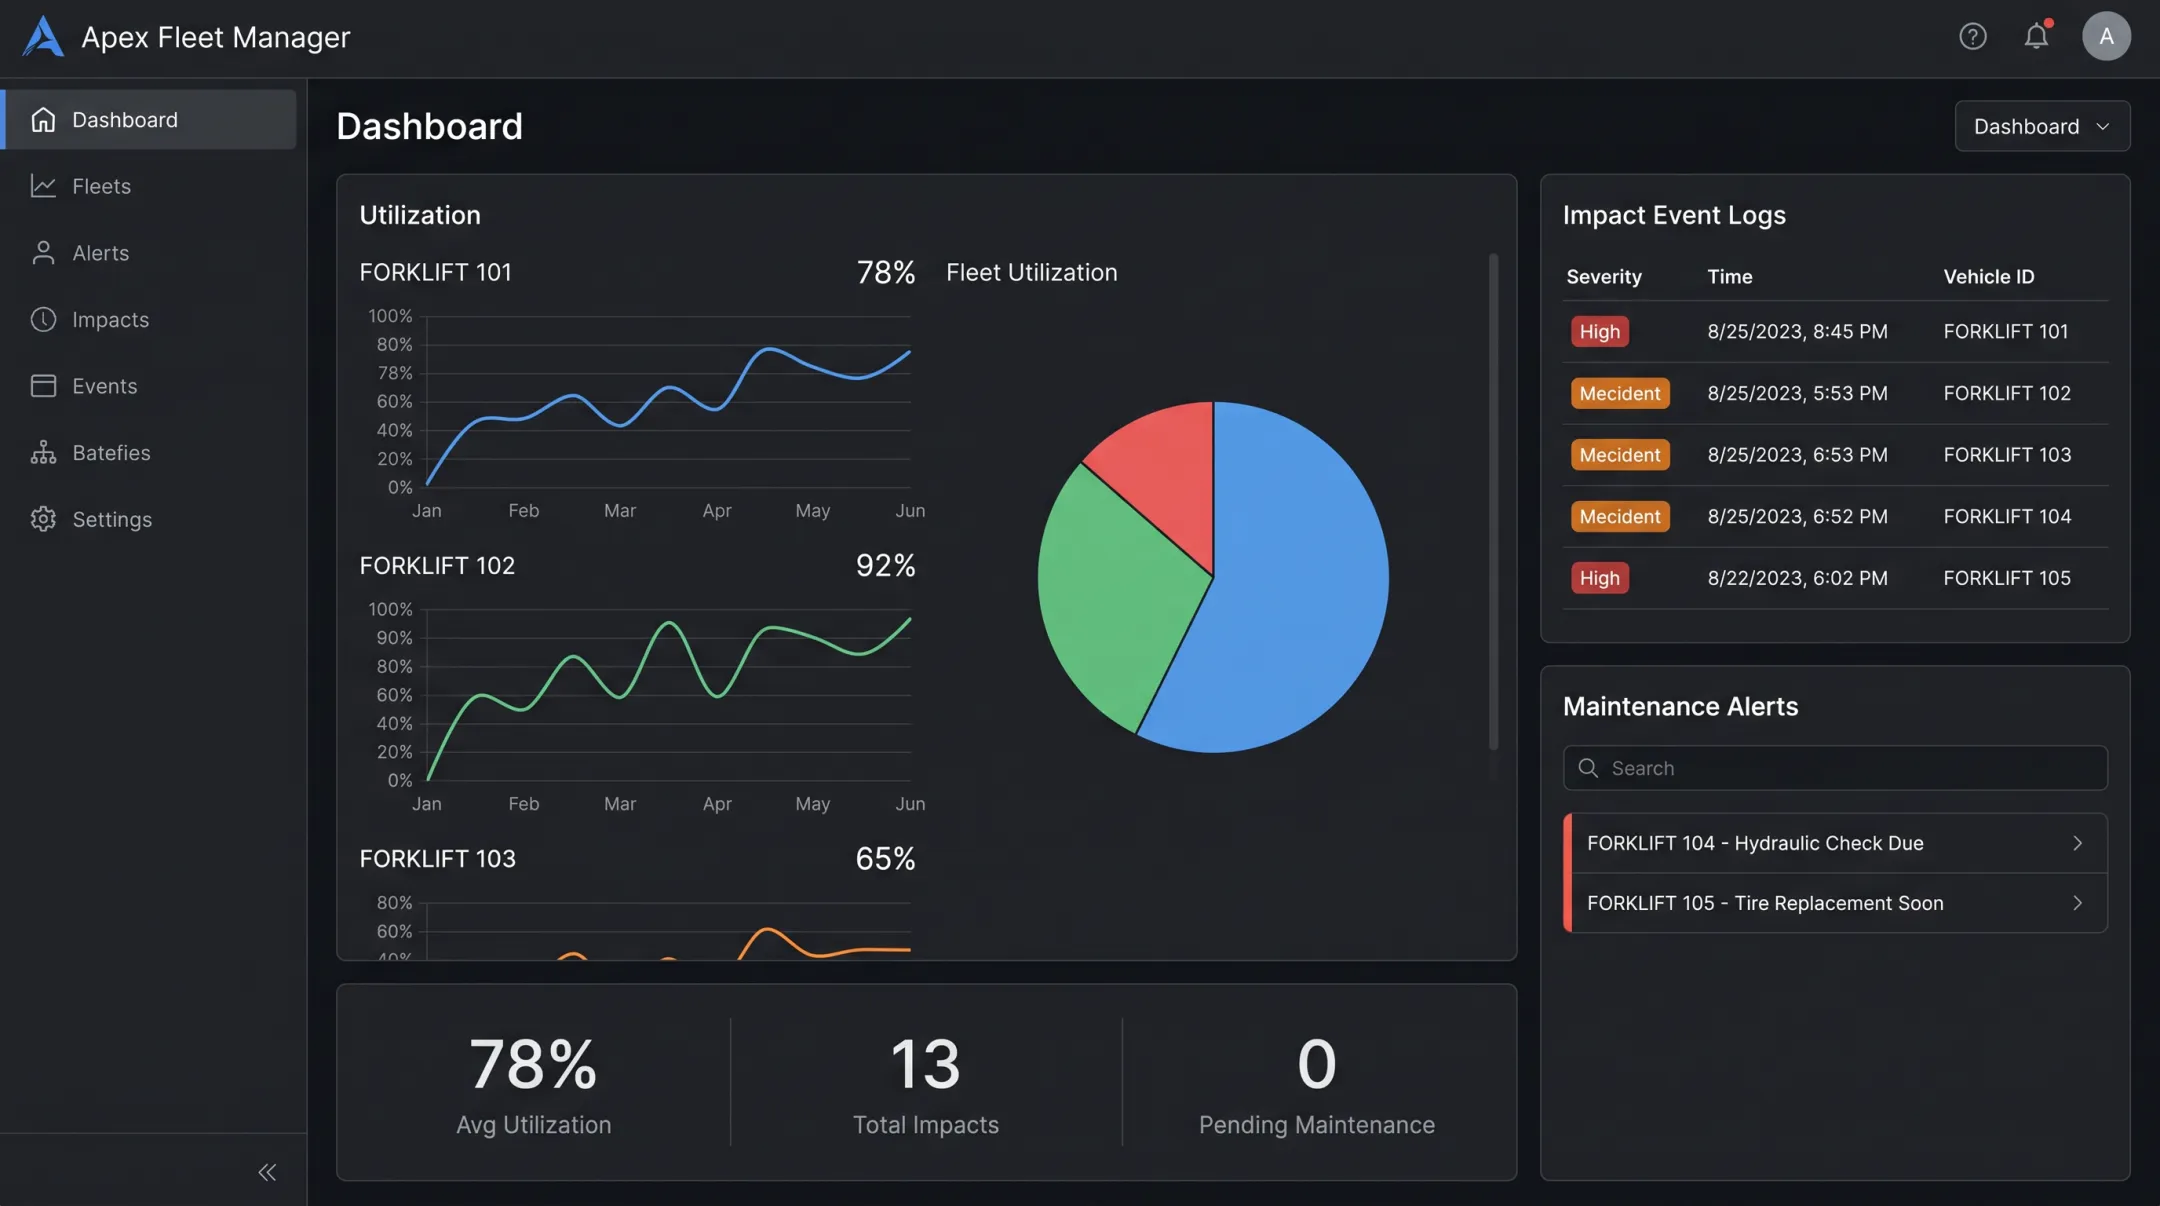Open the Dashboard view dropdown
This screenshot has width=2160, height=1206.
click(x=2042, y=126)
